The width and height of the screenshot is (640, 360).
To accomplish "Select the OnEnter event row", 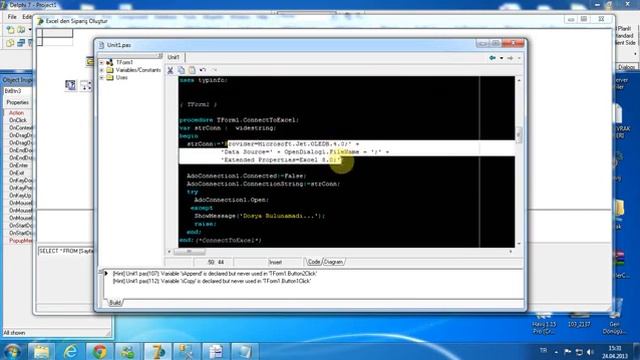I will click(x=18, y=165).
